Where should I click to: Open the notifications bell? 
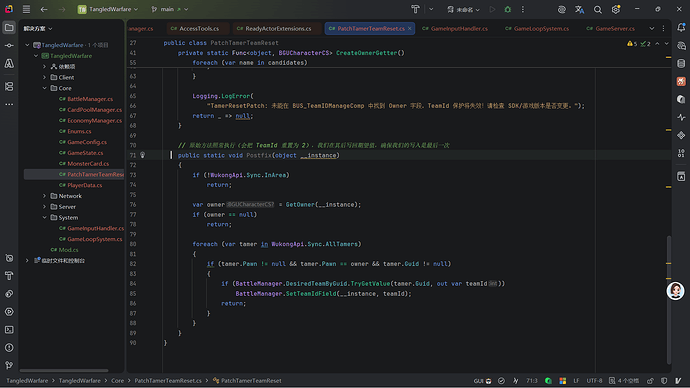pos(681,28)
